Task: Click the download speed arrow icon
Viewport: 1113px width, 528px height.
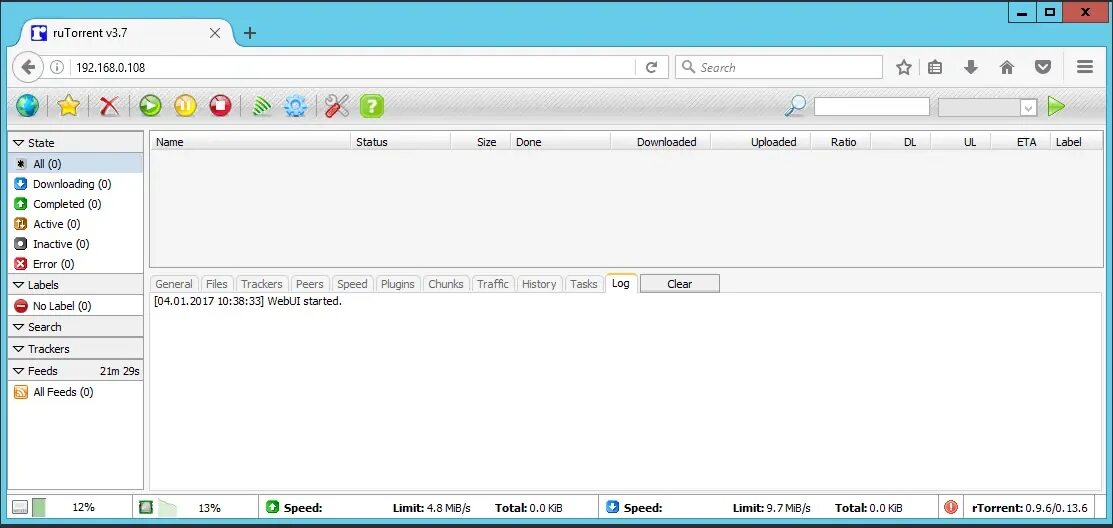Action: pyautogui.click(x=613, y=507)
